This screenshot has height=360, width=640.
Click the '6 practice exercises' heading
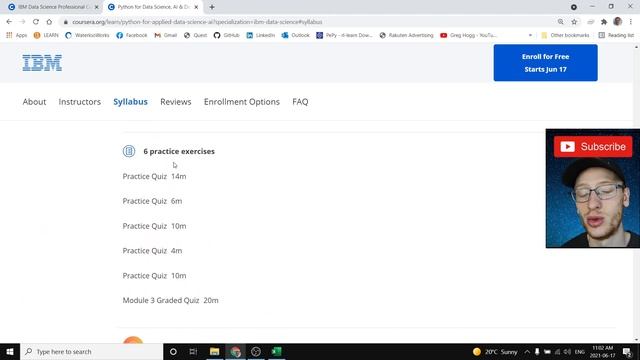[x=179, y=151]
